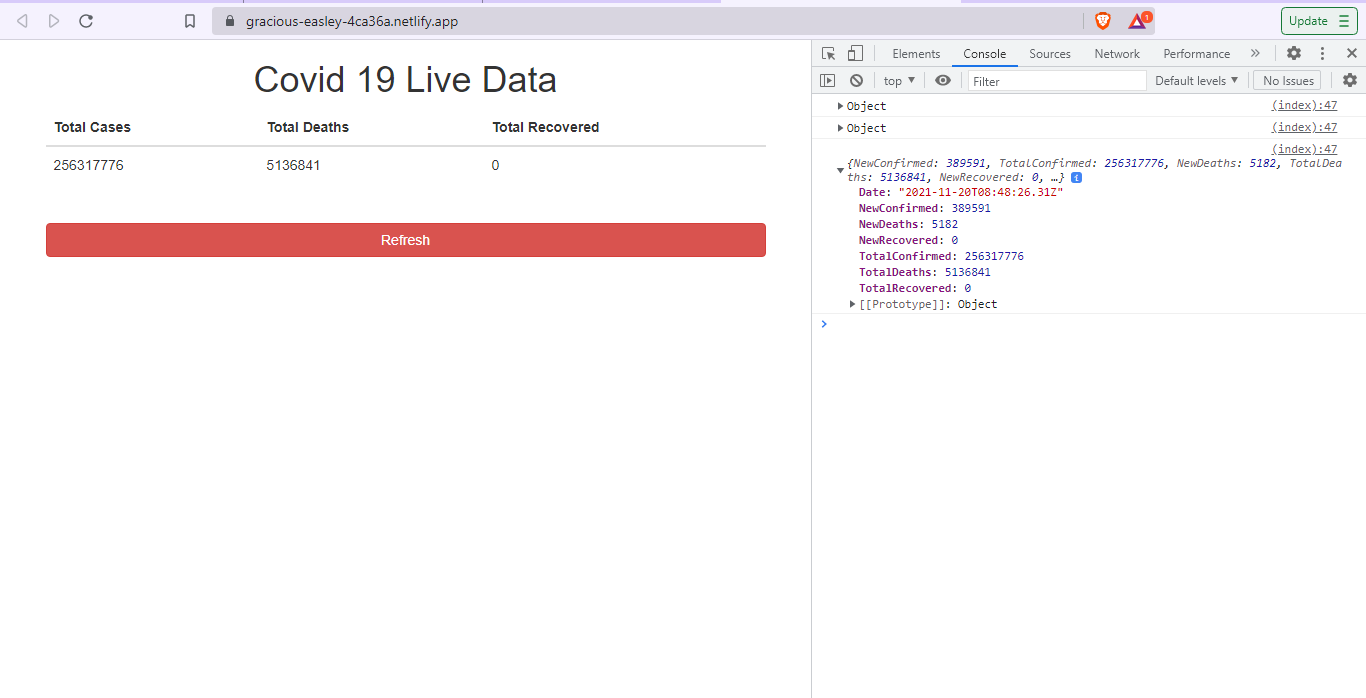Image resolution: width=1366 pixels, height=698 pixels.
Task: Open the Network tab
Action: [1117, 54]
